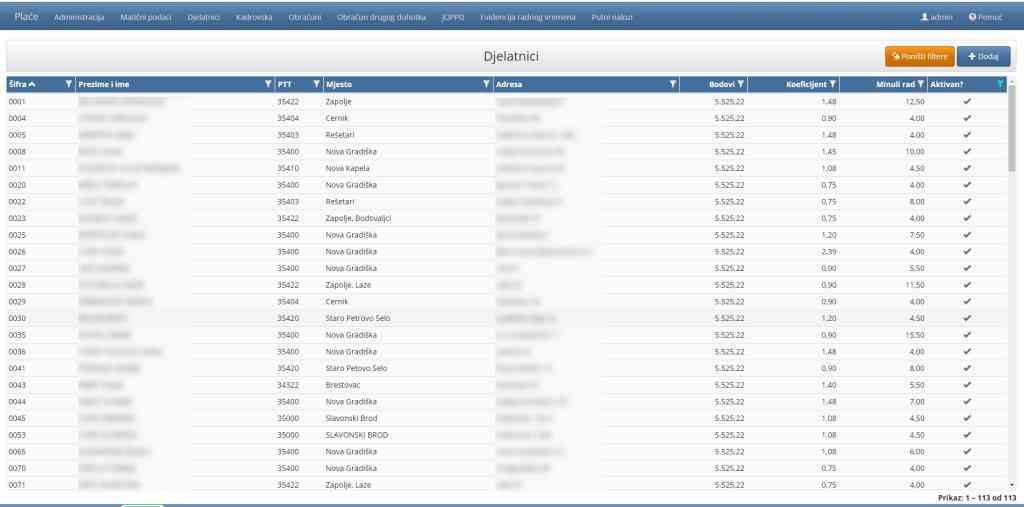Filter by Koeficijent column

click(x=832, y=84)
